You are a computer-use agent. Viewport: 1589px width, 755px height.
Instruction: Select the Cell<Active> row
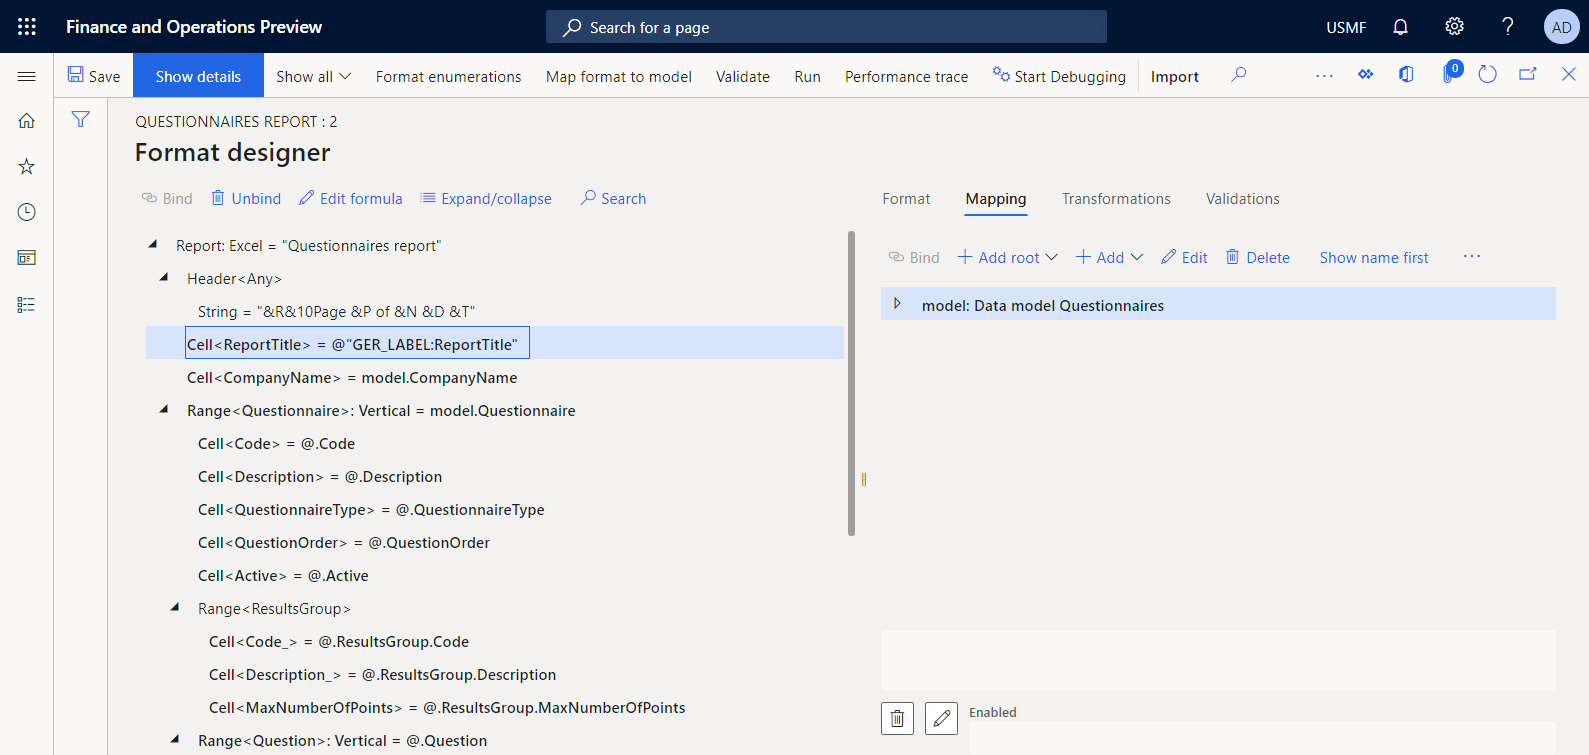pyautogui.click(x=495, y=575)
